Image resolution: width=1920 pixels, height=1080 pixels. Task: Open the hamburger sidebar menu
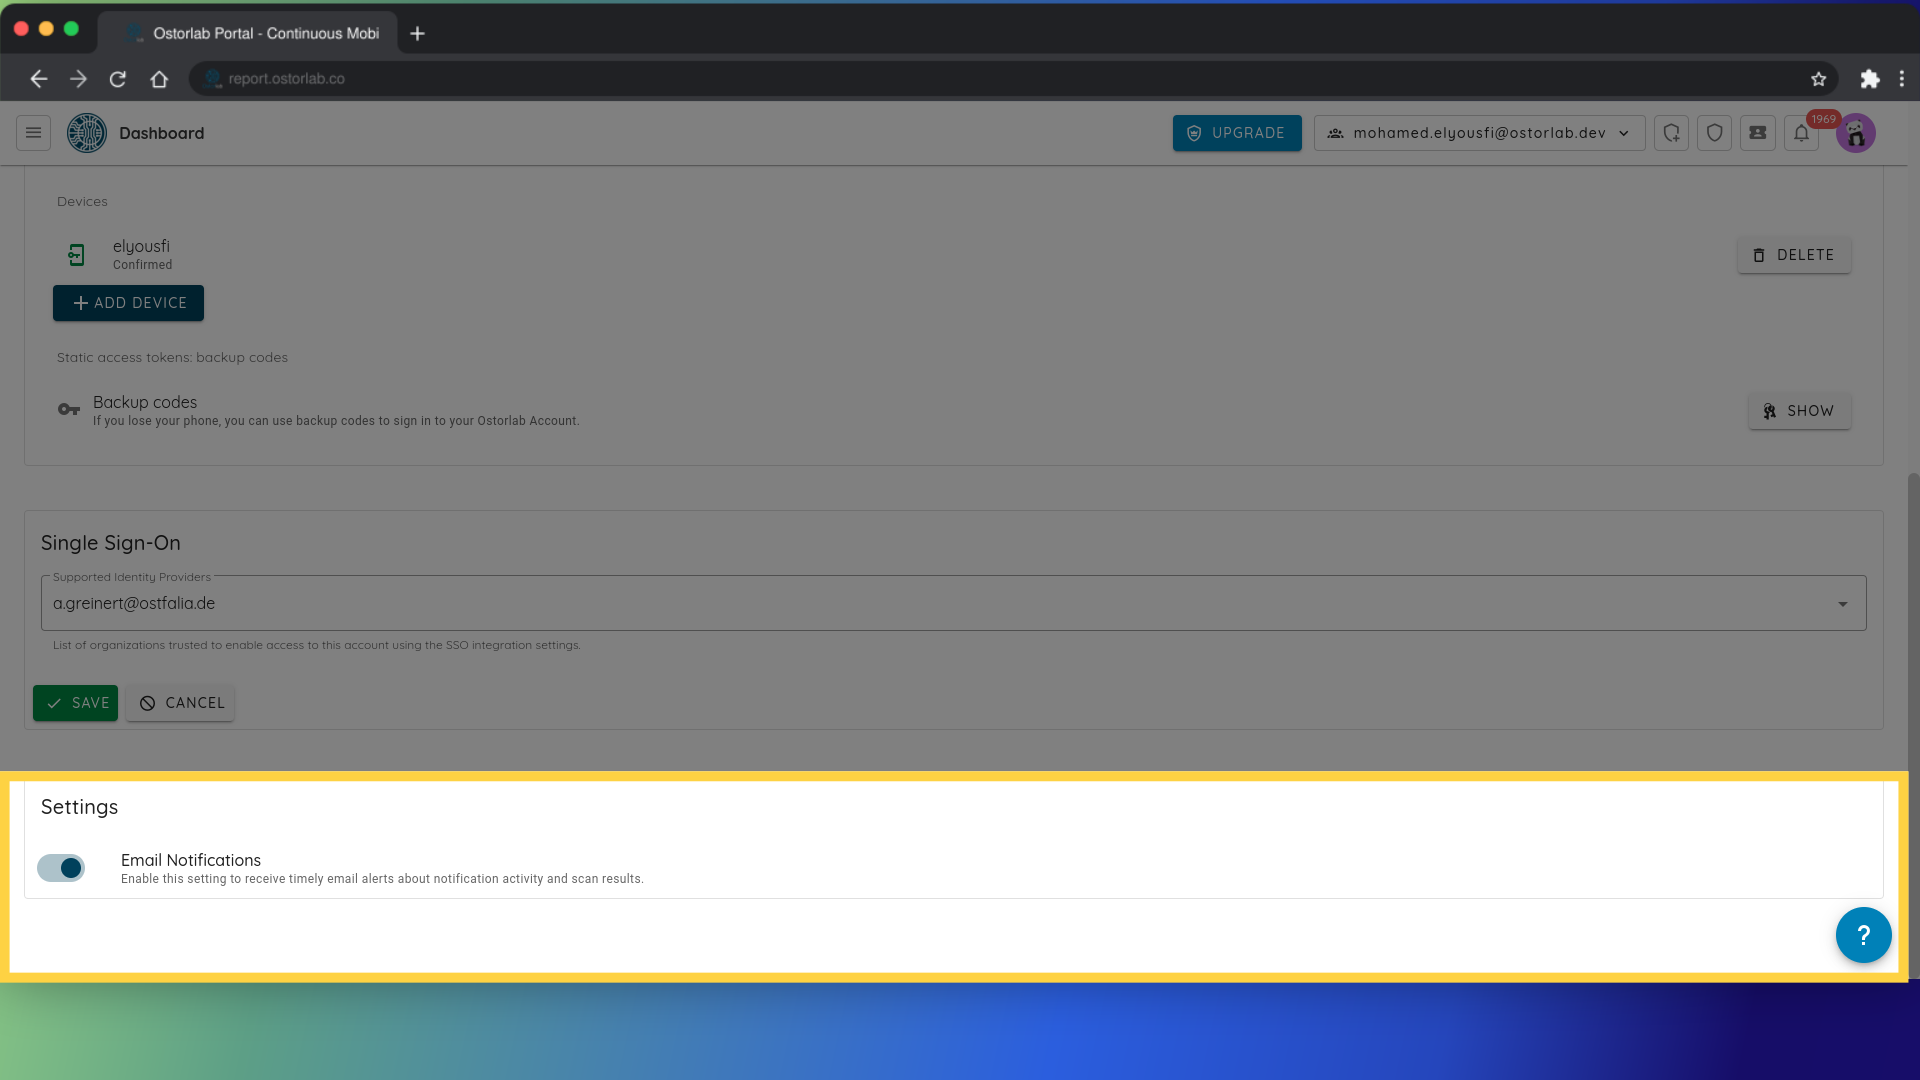[x=33, y=133]
